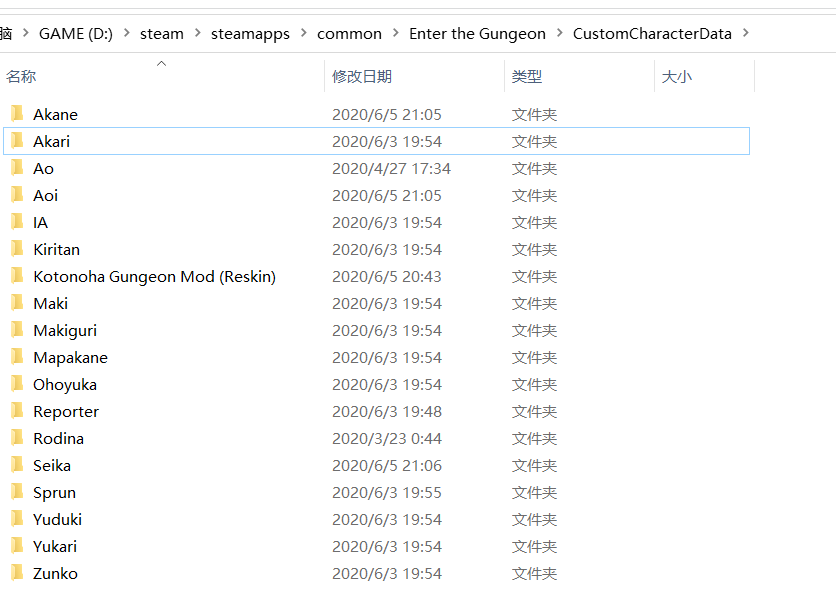Viewport: 836px width, 616px height.
Task: Expand the chevron after GAME (D:)
Action: pos(126,33)
